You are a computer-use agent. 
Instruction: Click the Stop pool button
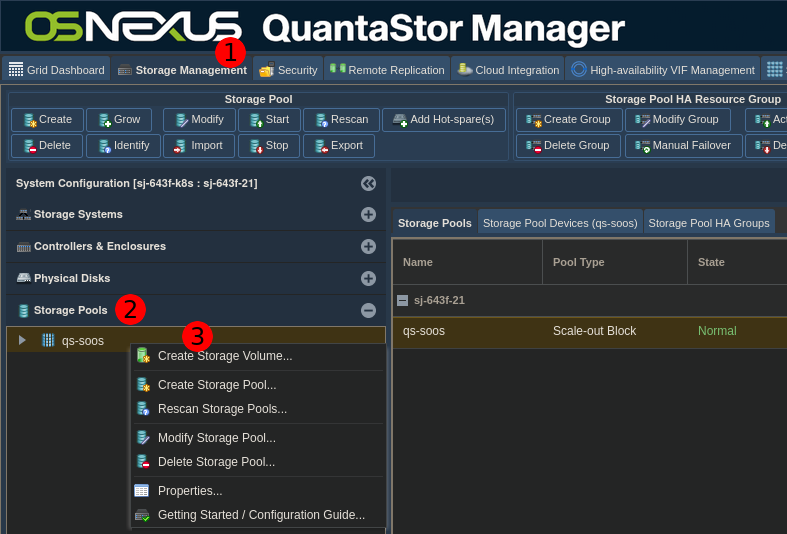click(268, 146)
